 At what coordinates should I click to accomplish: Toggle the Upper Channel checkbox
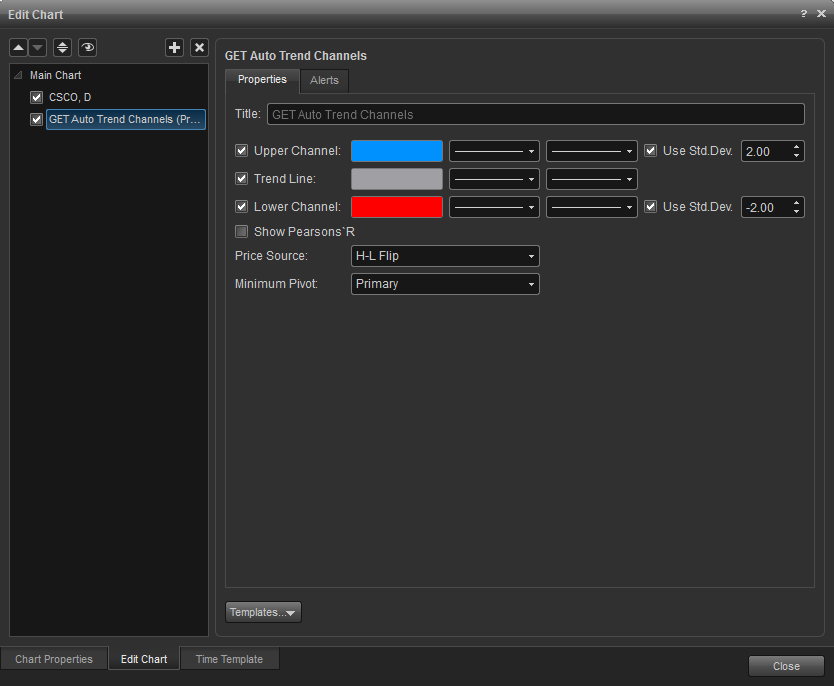(241, 150)
